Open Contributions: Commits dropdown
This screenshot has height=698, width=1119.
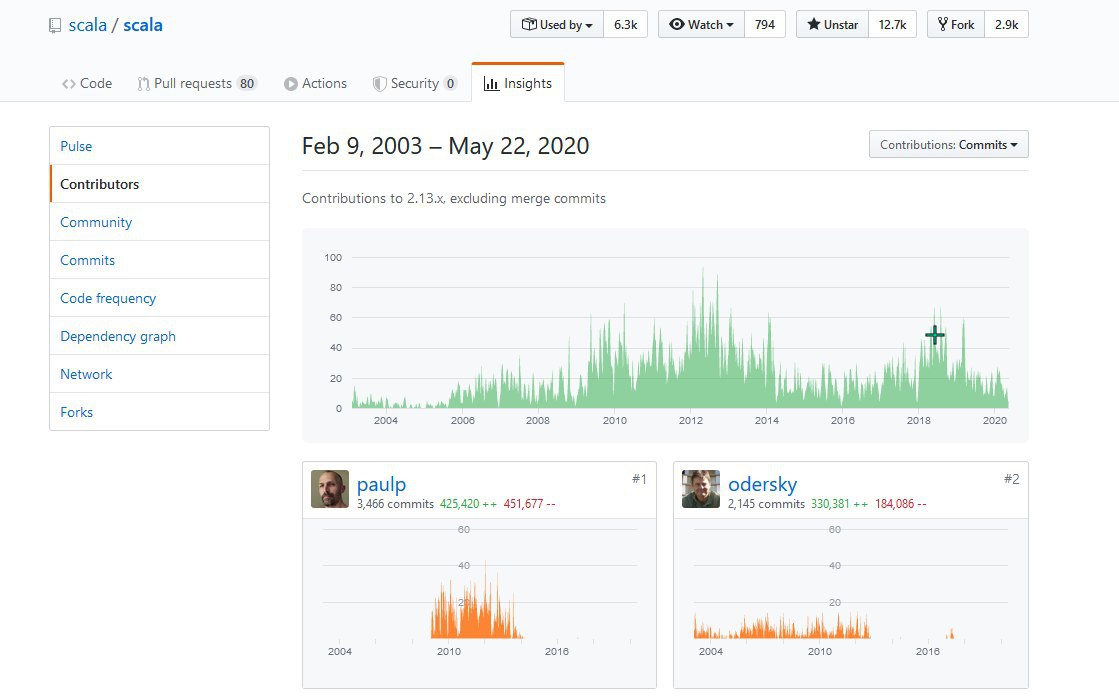click(x=948, y=144)
